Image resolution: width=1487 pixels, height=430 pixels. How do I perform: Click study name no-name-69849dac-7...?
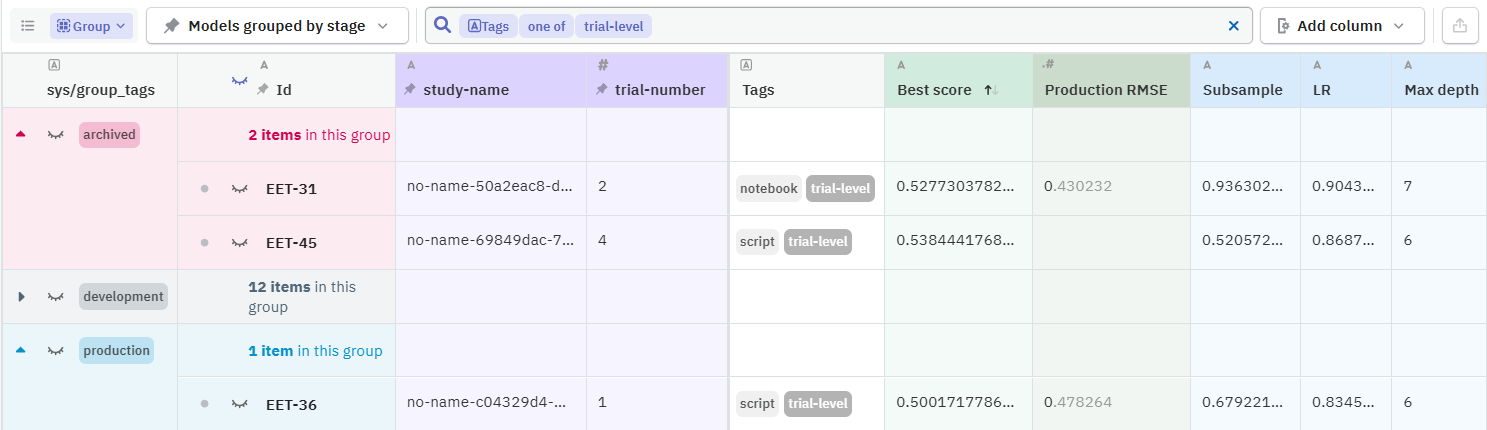tap(490, 240)
